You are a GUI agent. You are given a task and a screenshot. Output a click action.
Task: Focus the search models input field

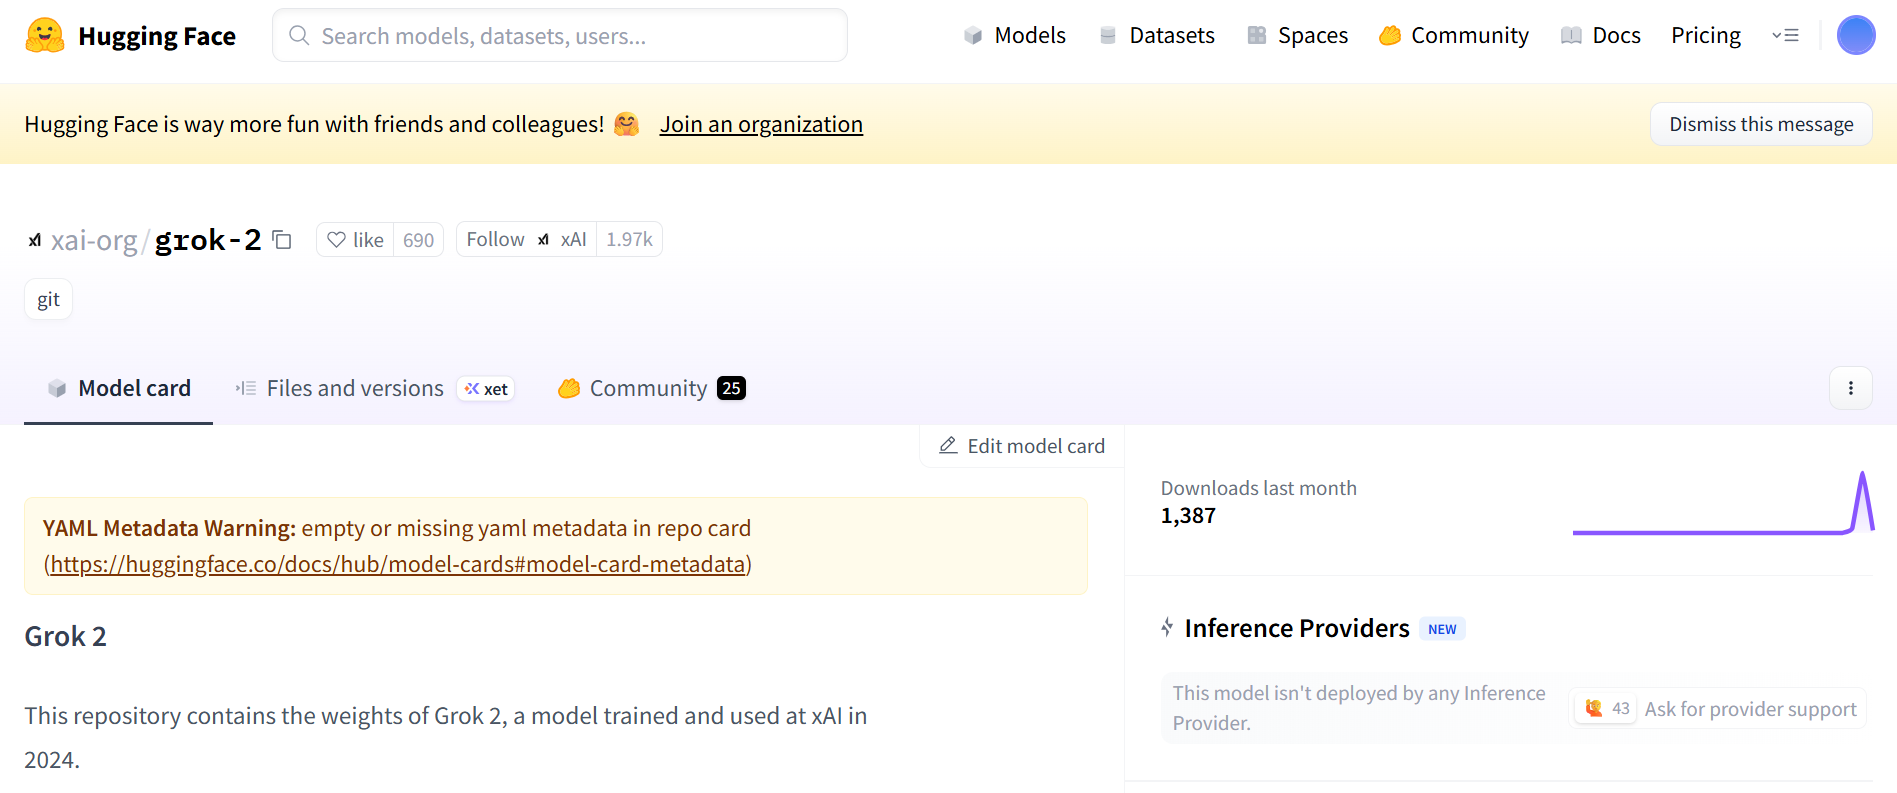[560, 36]
